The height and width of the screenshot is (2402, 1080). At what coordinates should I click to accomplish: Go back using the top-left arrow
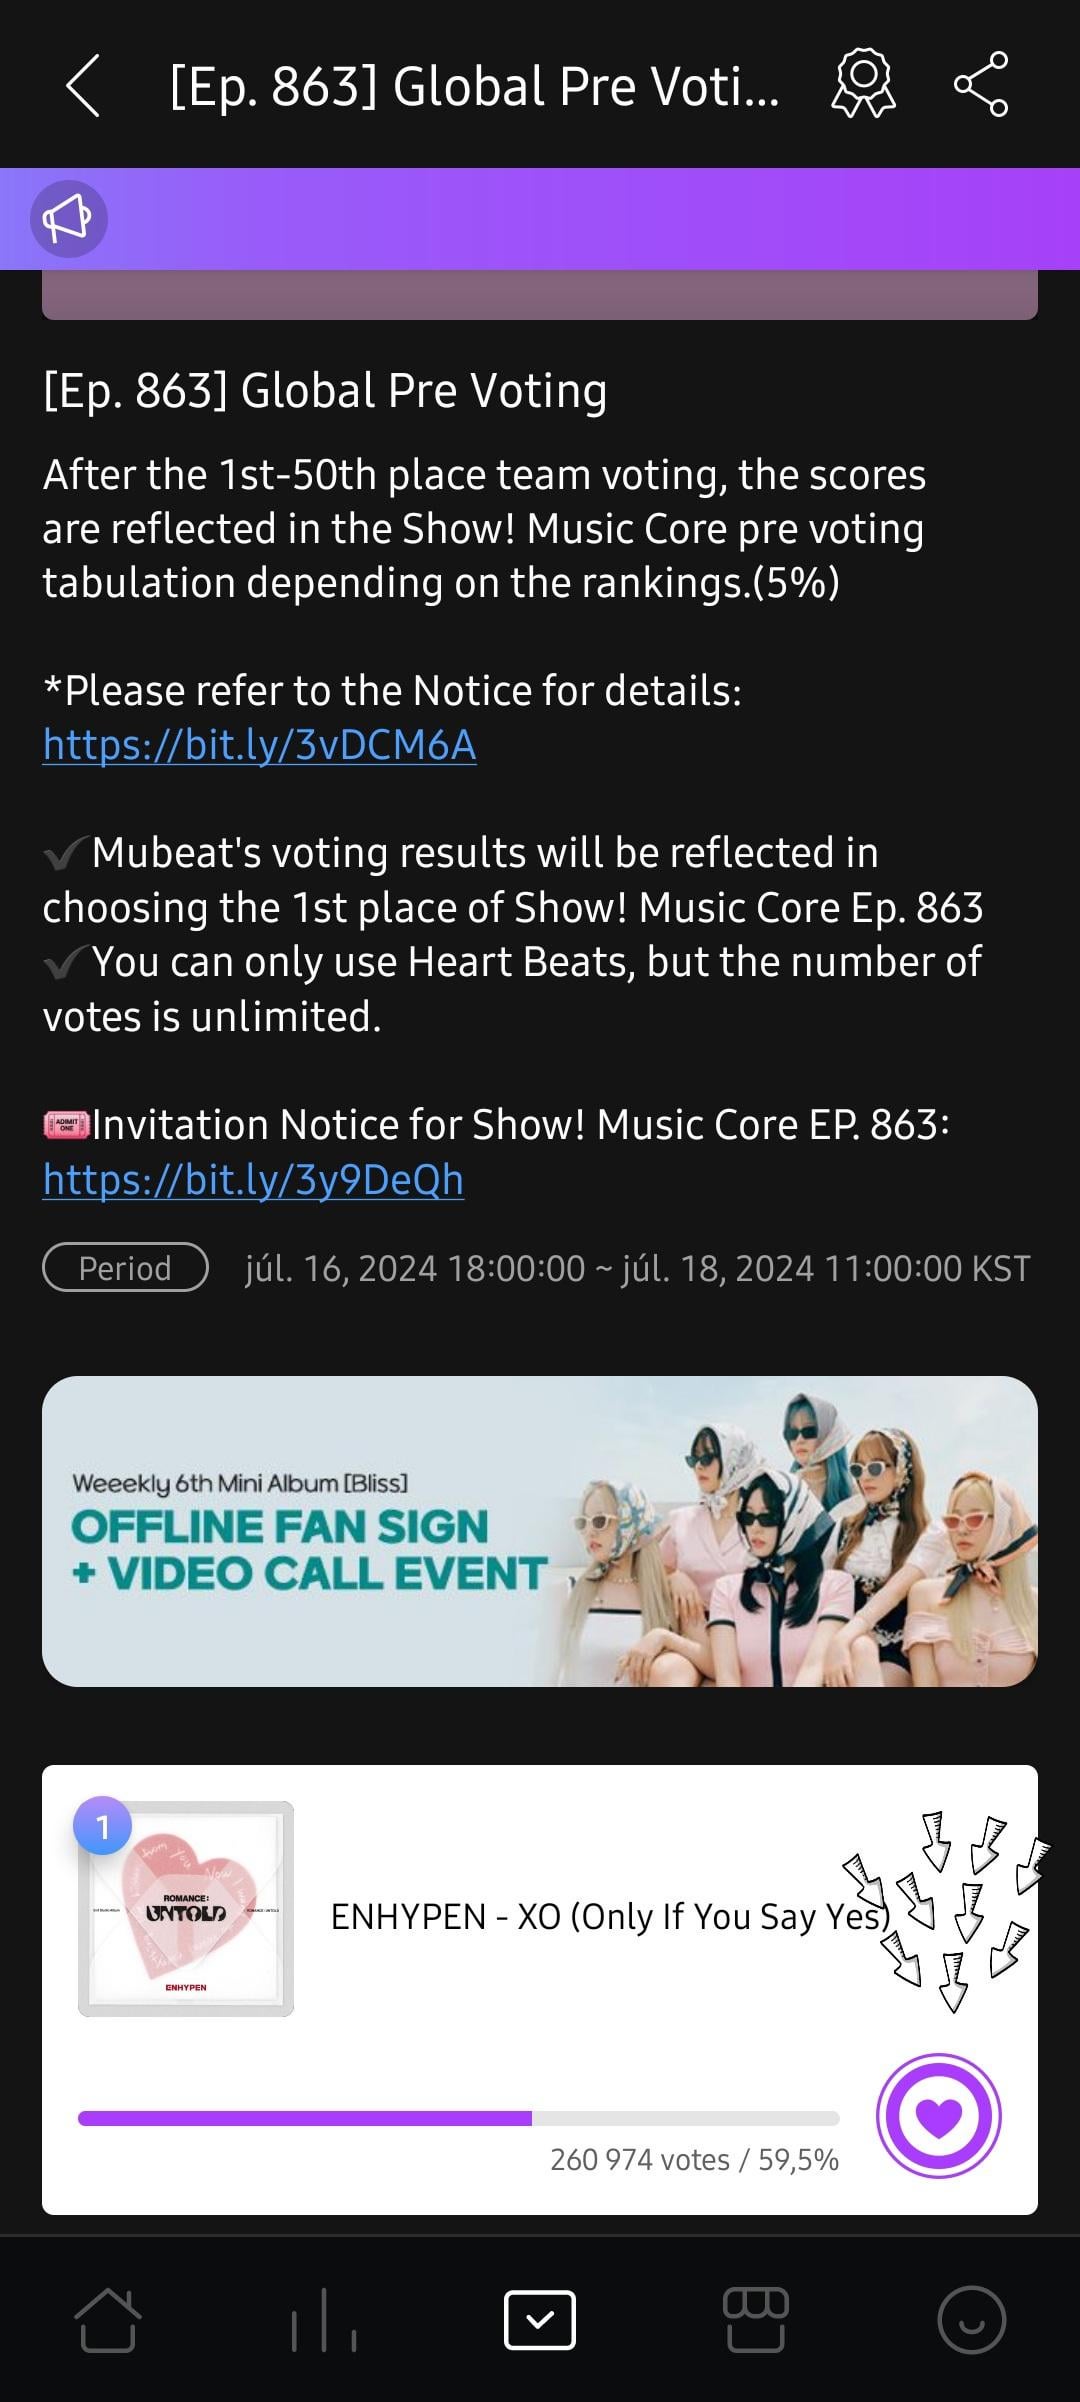click(x=83, y=86)
